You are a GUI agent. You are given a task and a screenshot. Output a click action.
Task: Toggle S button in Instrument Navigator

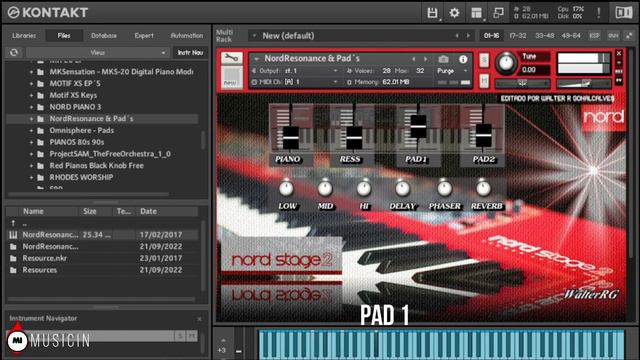click(180, 336)
